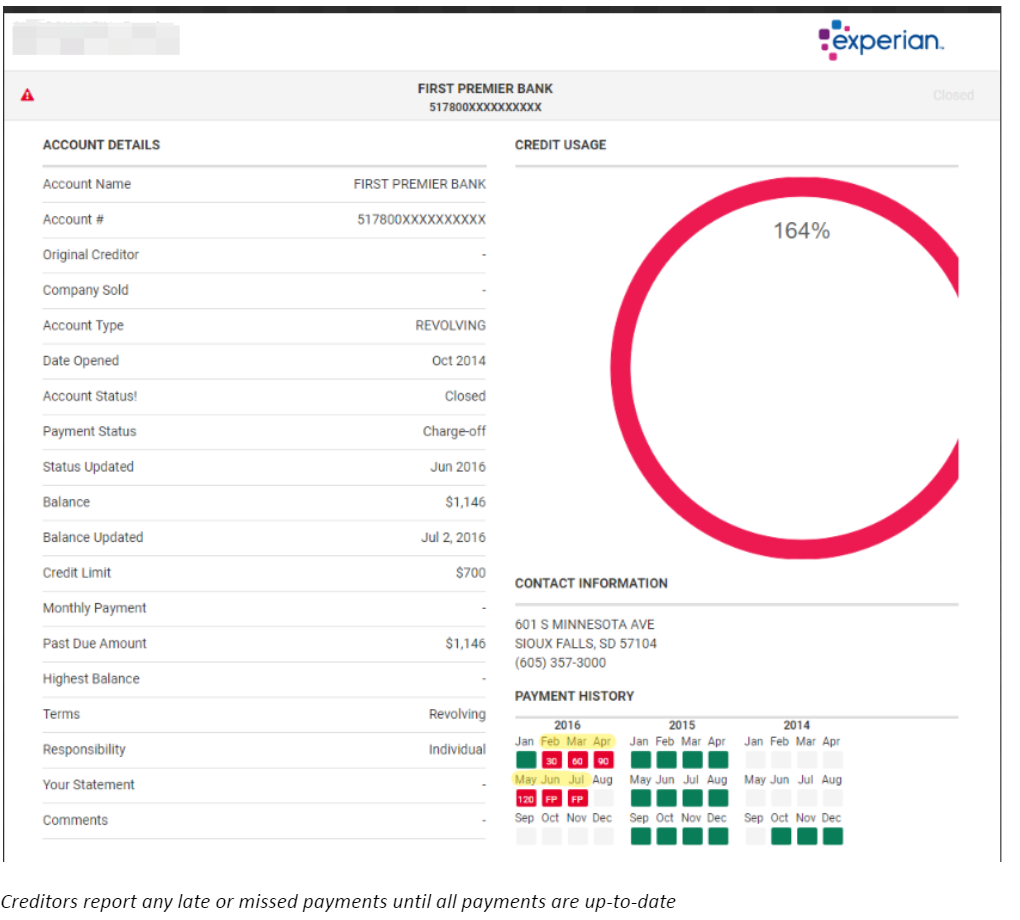Click the Company Sold label
This screenshot has height=920, width=1020.
point(86,290)
